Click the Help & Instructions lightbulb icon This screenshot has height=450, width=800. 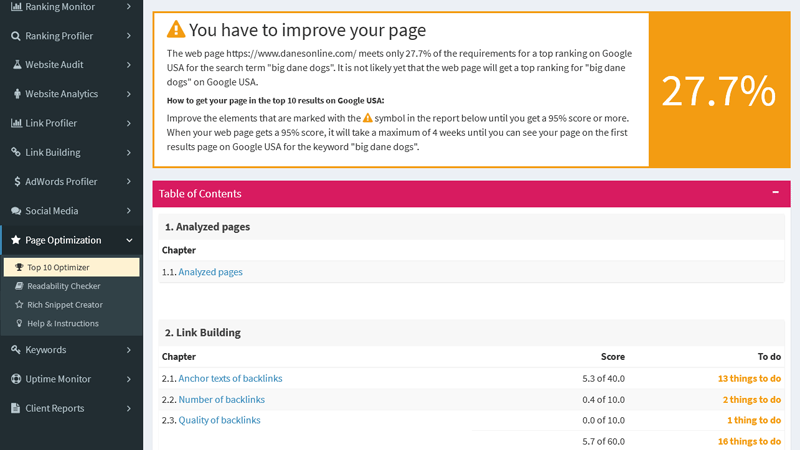(19, 323)
